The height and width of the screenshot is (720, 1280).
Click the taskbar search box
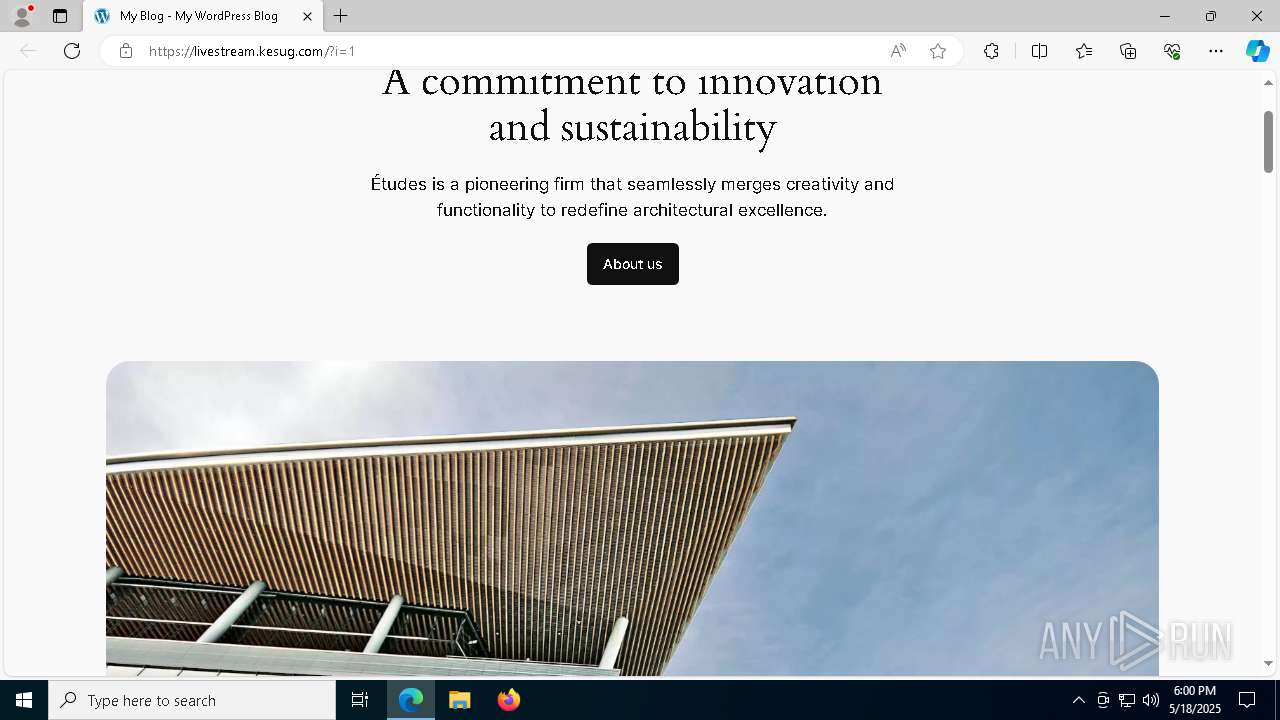point(192,700)
